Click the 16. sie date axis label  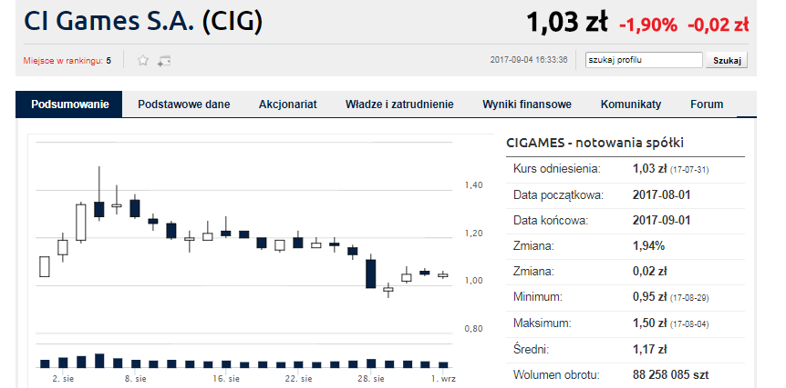[227, 379]
